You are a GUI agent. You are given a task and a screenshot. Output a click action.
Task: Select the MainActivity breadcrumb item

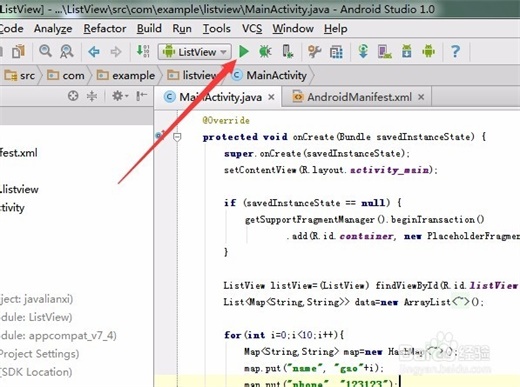(x=270, y=76)
